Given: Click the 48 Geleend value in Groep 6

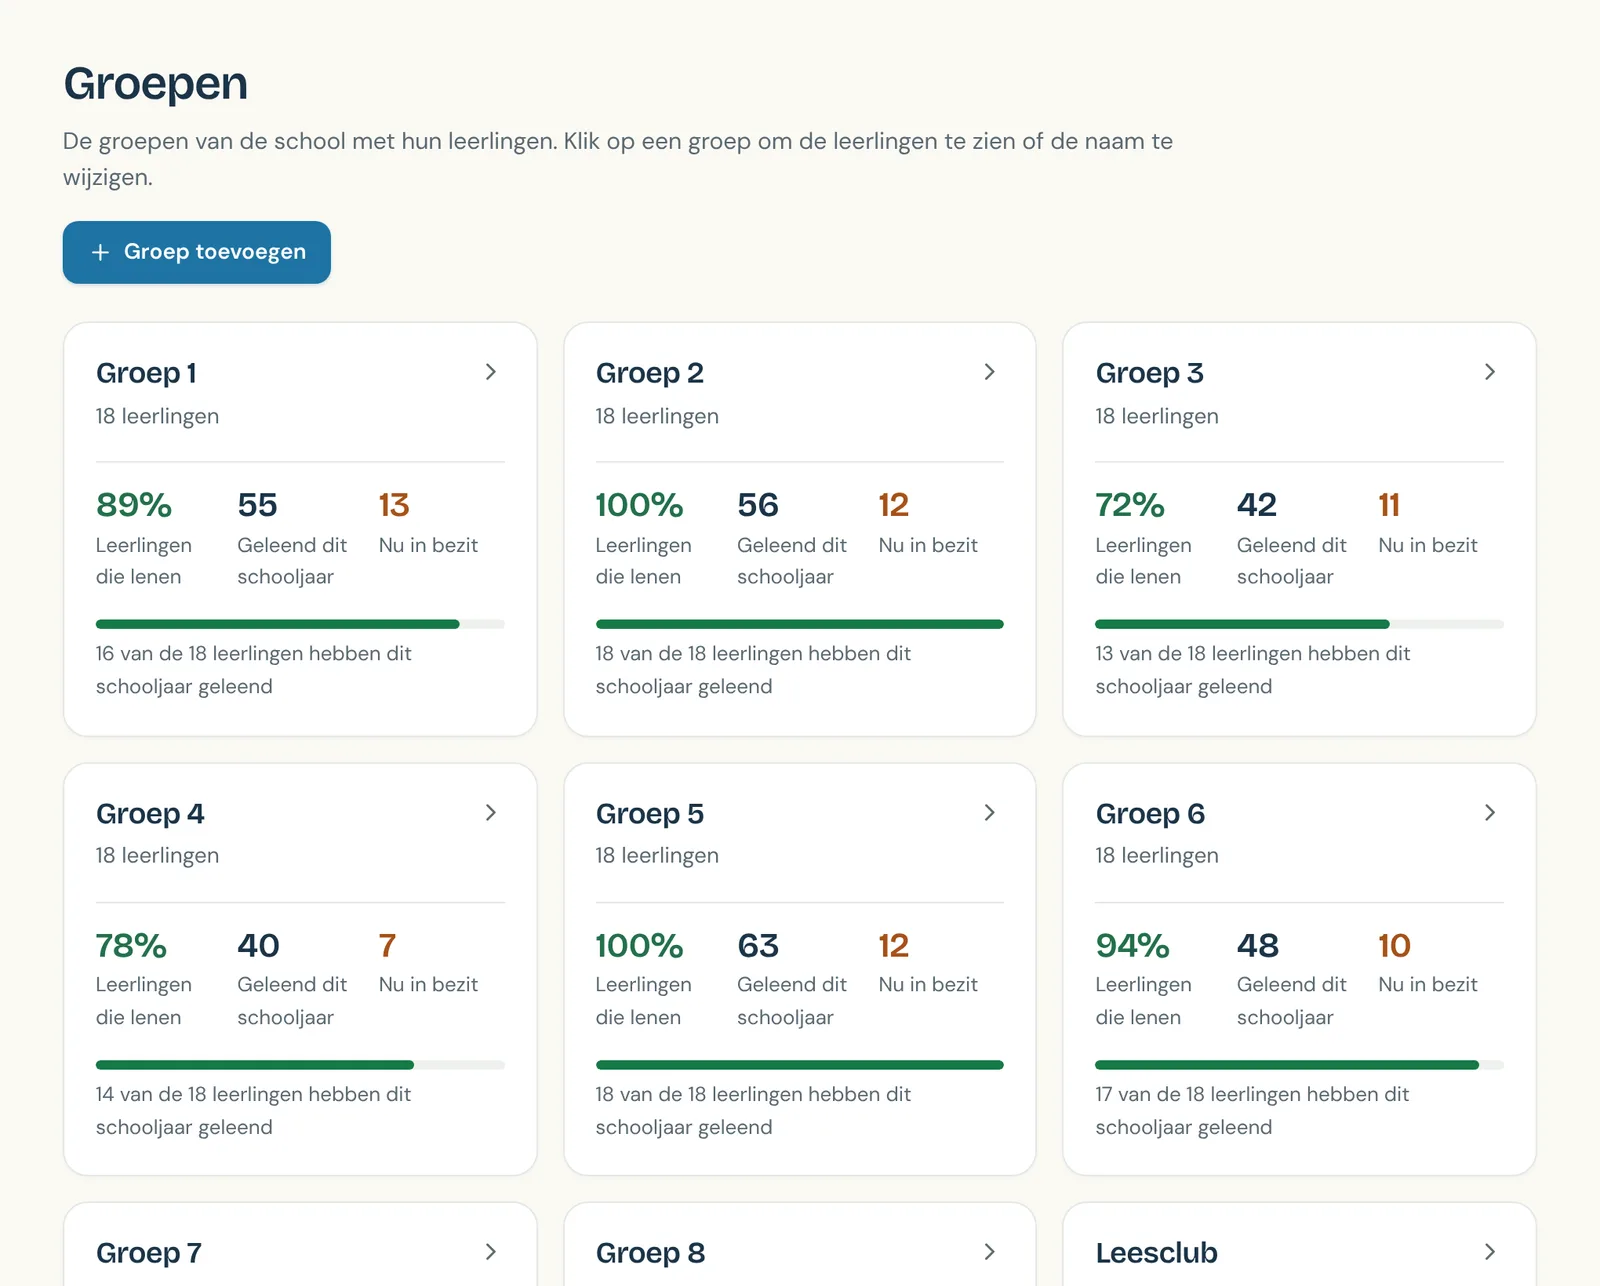Looking at the screenshot, I should pos(1258,945).
